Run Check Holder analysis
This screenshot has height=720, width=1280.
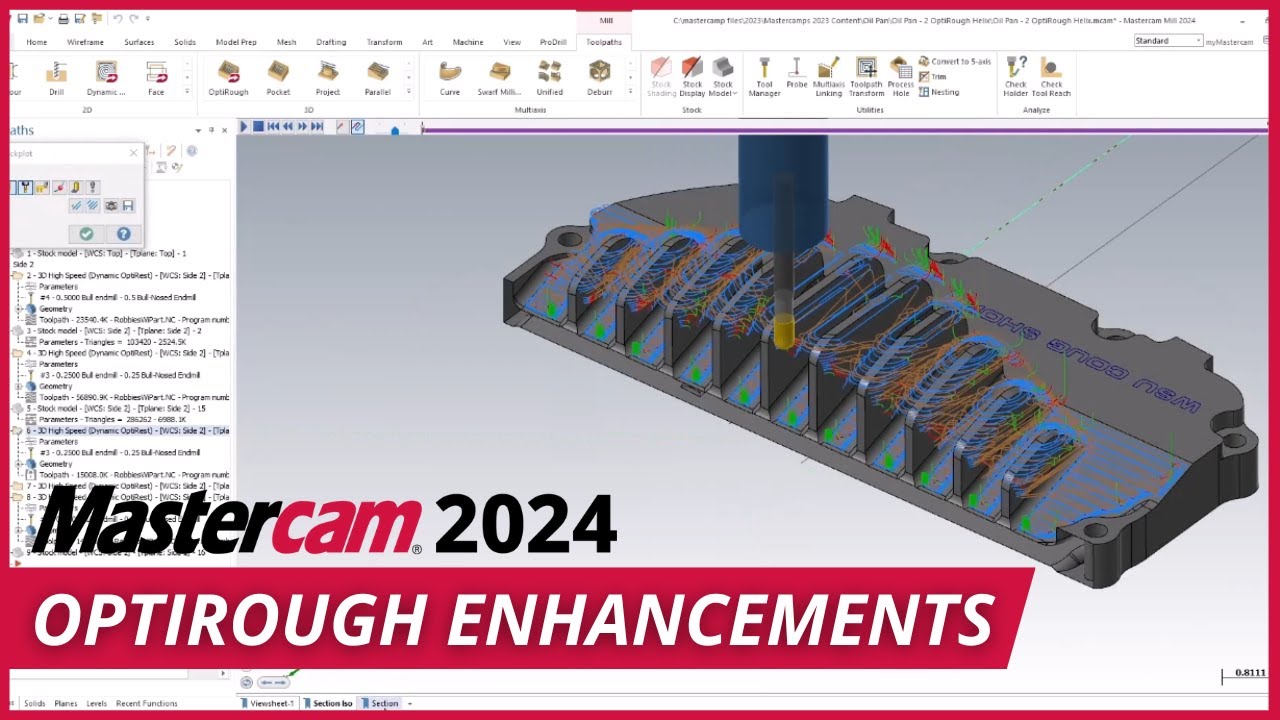click(1016, 77)
